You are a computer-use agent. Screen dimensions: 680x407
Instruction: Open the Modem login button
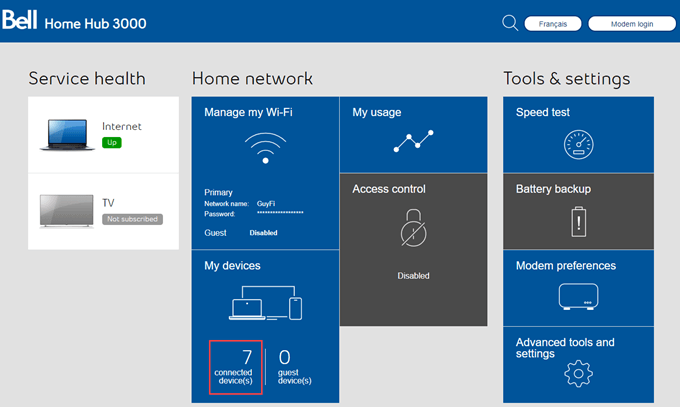point(632,24)
